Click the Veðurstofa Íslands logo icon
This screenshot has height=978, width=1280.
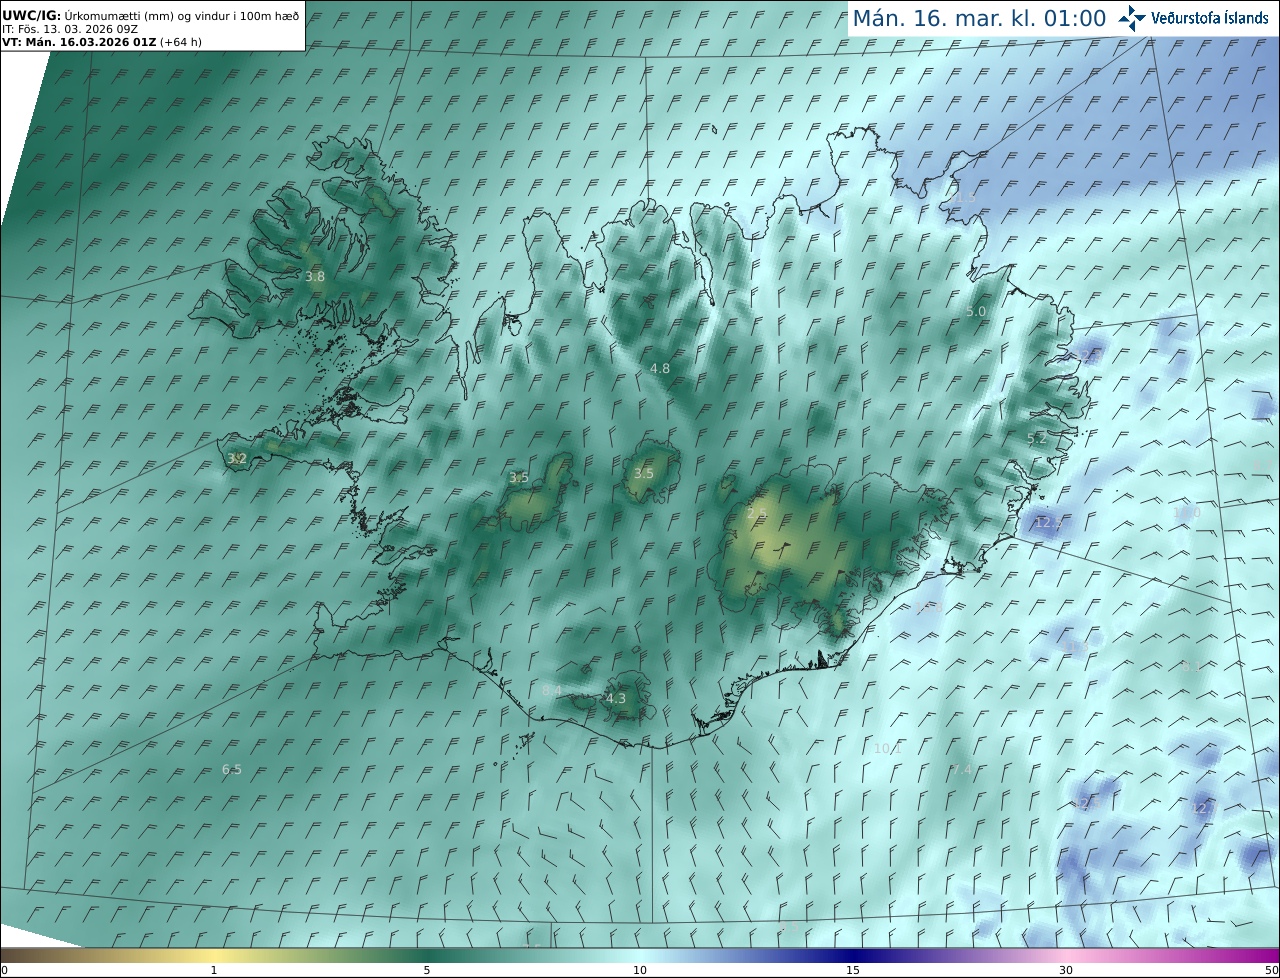coord(1132,18)
